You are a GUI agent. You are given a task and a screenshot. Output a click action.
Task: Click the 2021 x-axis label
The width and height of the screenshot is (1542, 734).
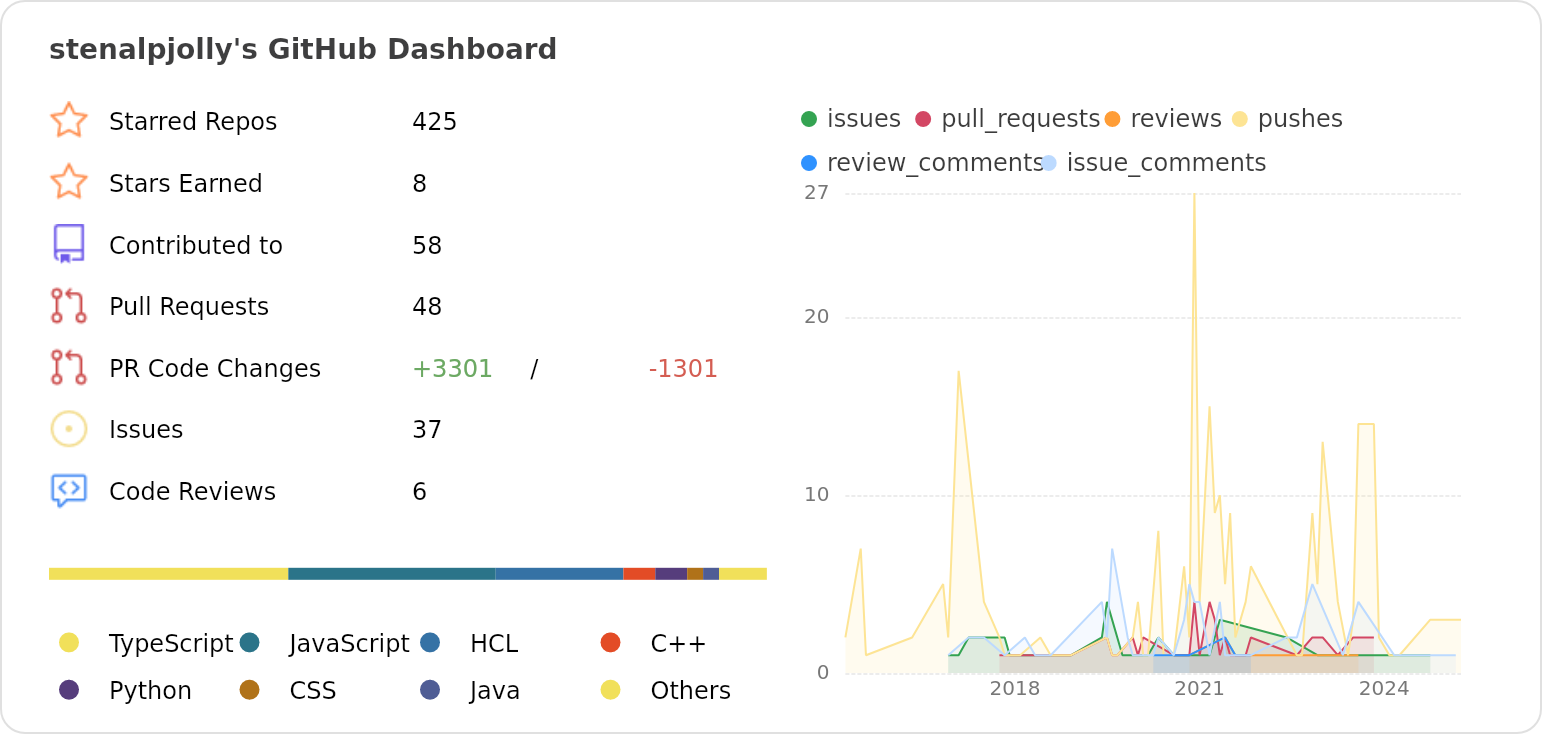pyautogui.click(x=1199, y=689)
